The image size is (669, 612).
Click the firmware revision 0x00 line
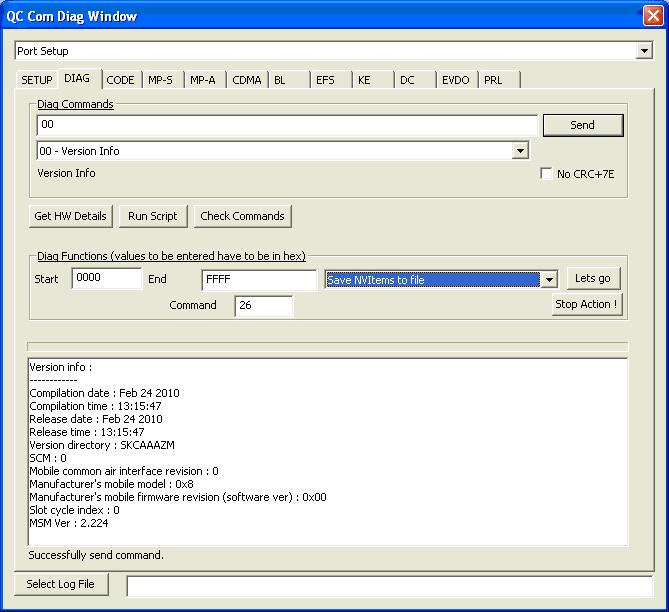pos(178,497)
